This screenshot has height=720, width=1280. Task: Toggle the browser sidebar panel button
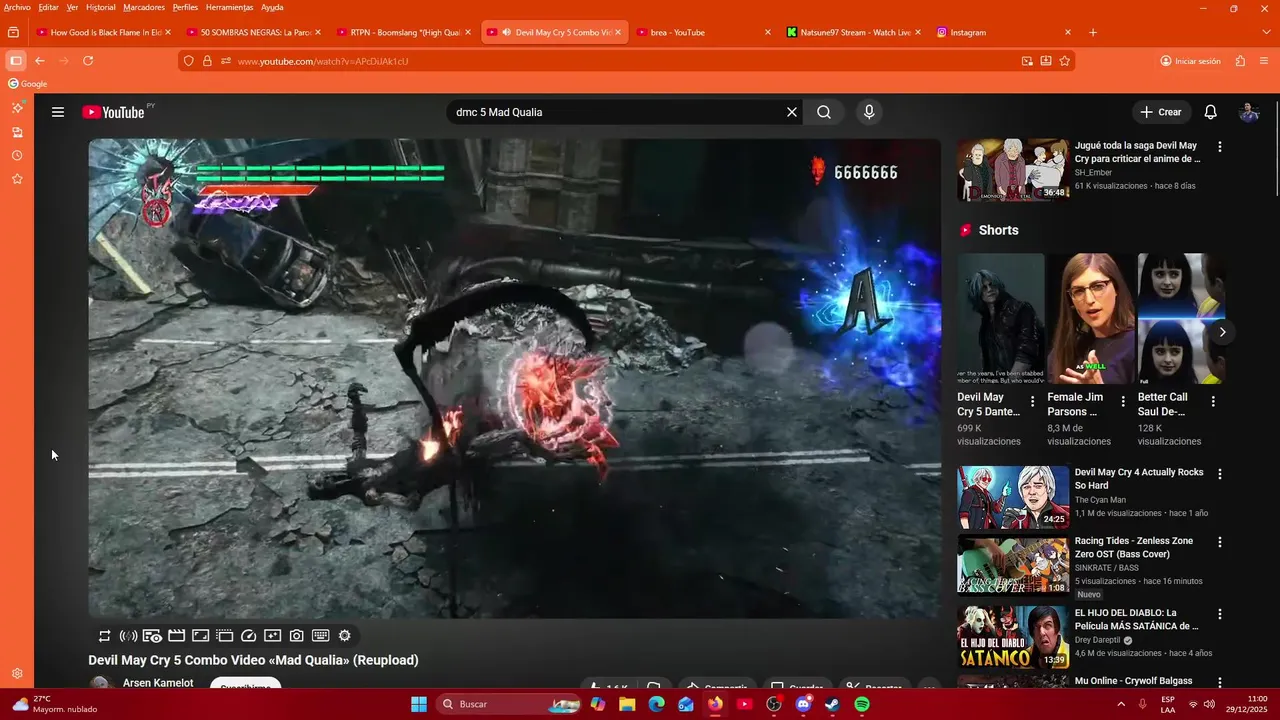coord(15,61)
